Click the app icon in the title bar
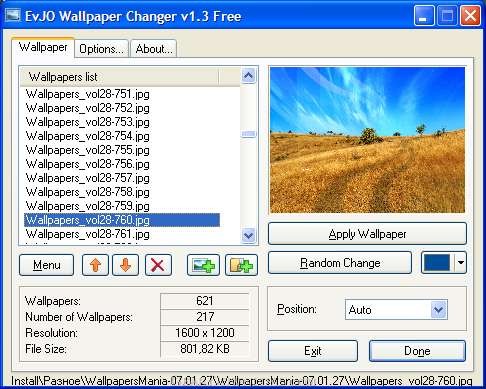This screenshot has height=389, width=486. [13, 15]
